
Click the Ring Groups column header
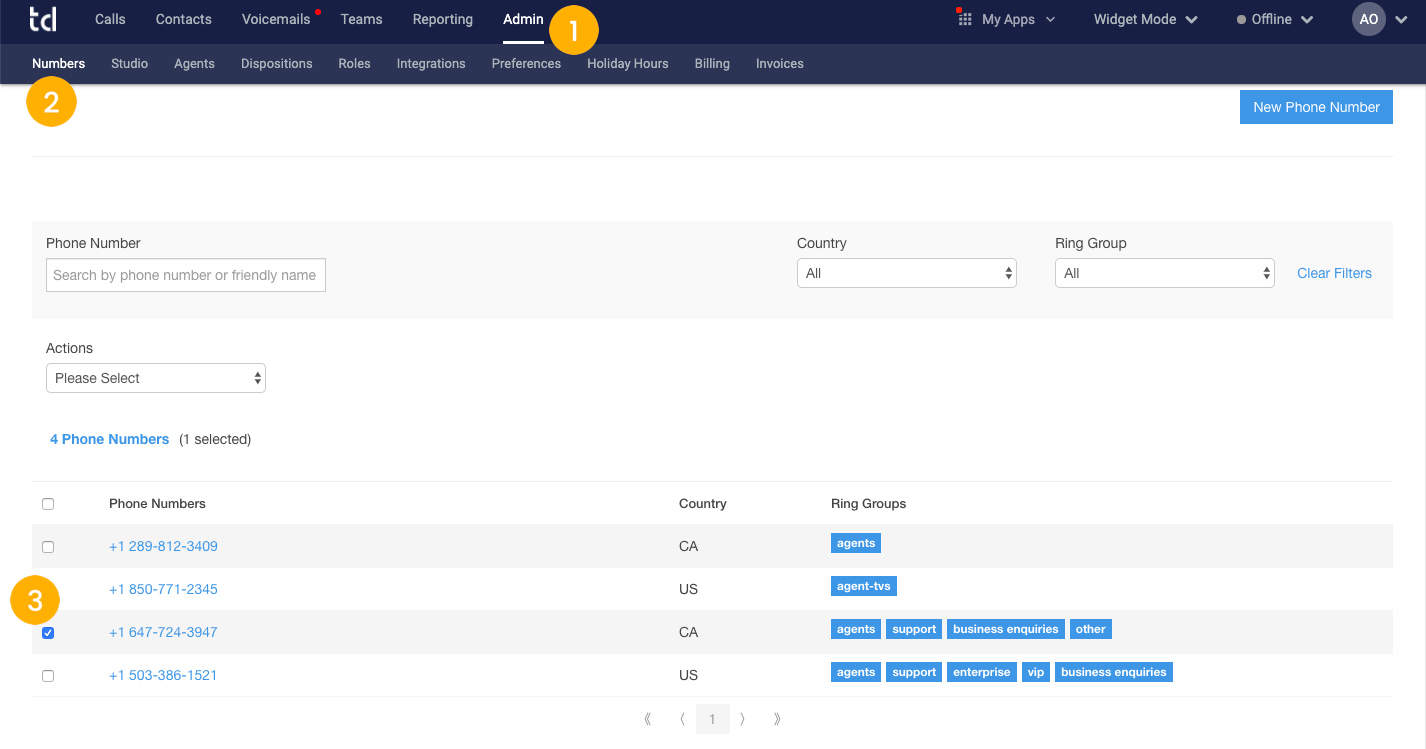[868, 503]
